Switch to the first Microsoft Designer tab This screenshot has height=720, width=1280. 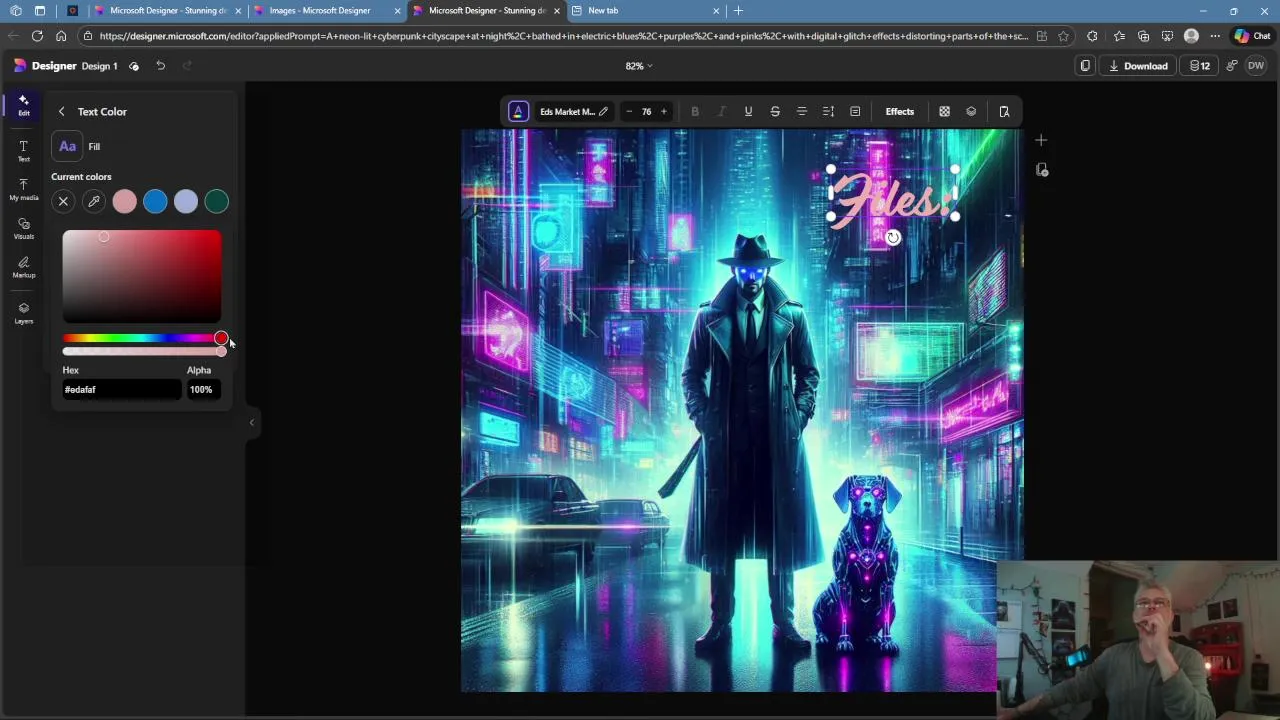pyautogui.click(x=168, y=10)
